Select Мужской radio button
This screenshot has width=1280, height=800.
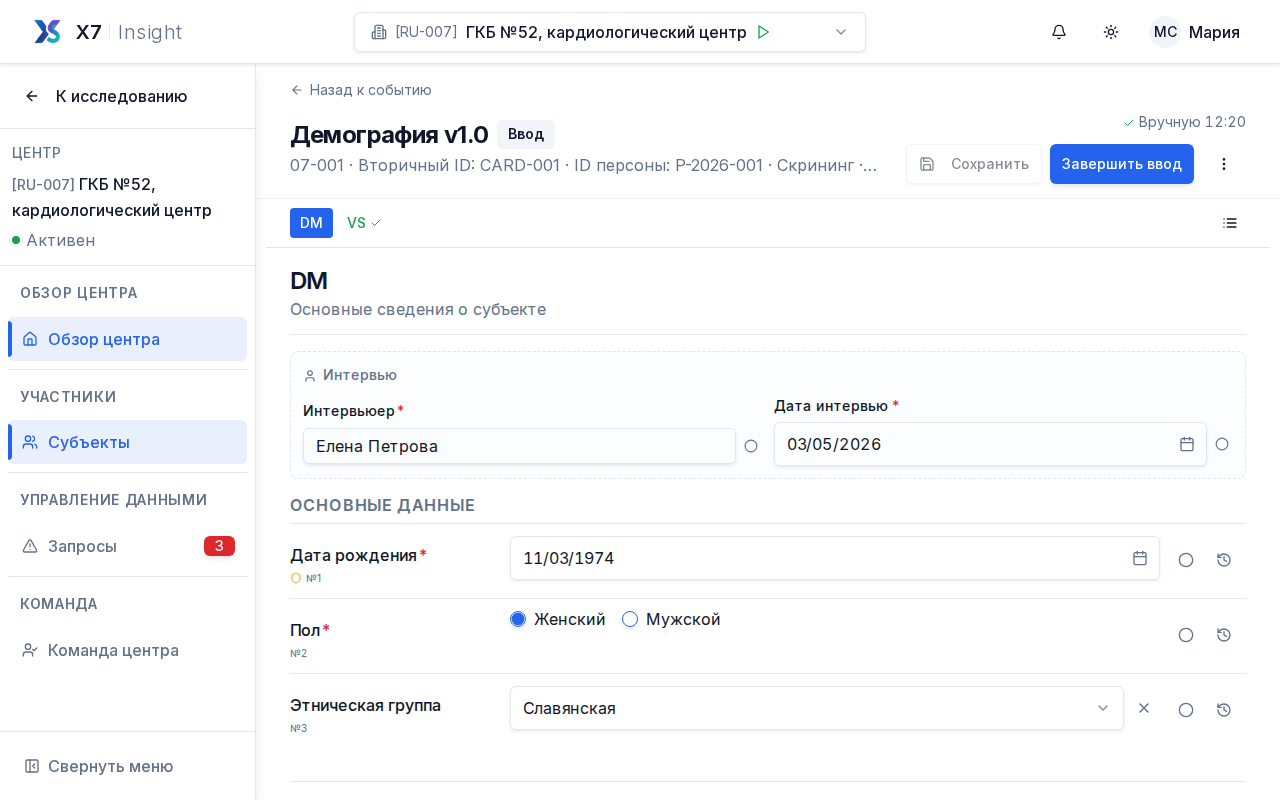(x=630, y=619)
